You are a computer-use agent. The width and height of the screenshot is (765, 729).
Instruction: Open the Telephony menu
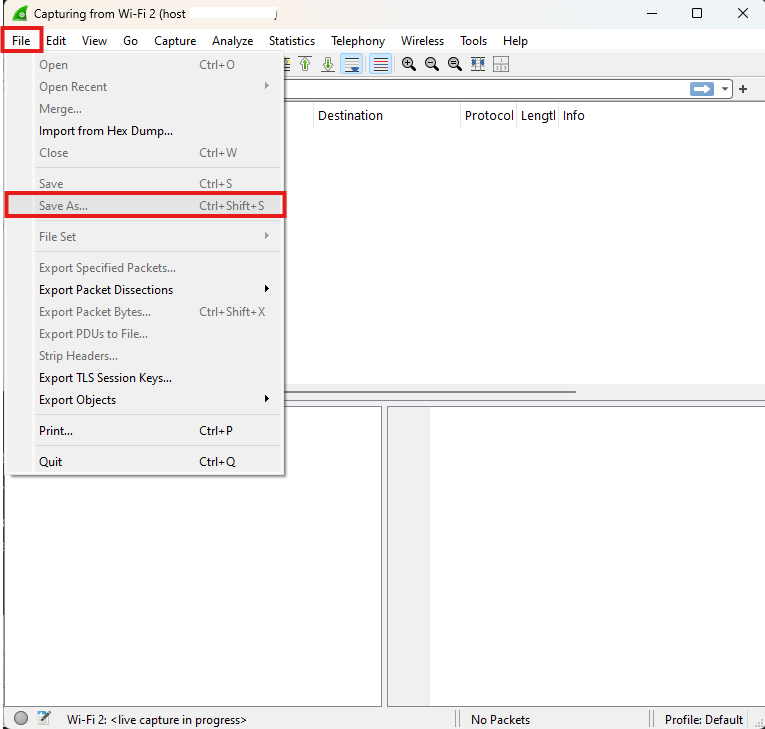(358, 40)
